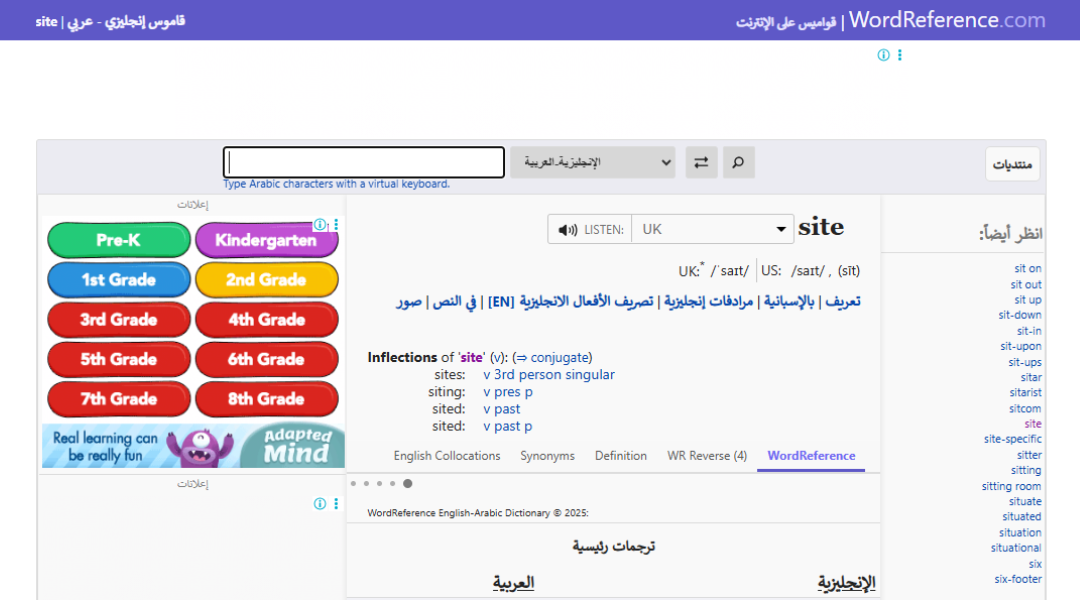1080x600 pixels.
Task: Open 'sit-ups' in the see-also list
Action: pos(1025,362)
